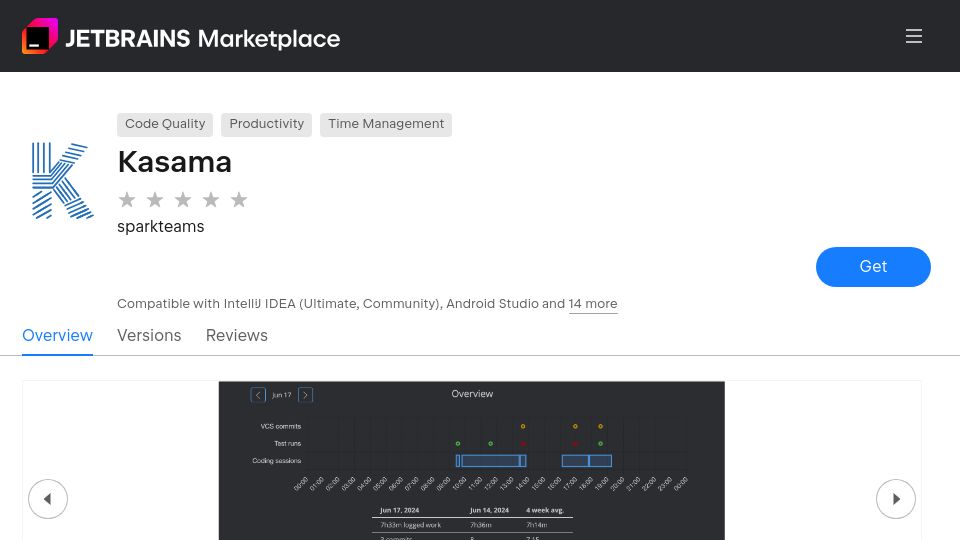Expand the 14 more compatible IDEs link
Screen dimensions: 960x540
pyautogui.click(x=593, y=304)
